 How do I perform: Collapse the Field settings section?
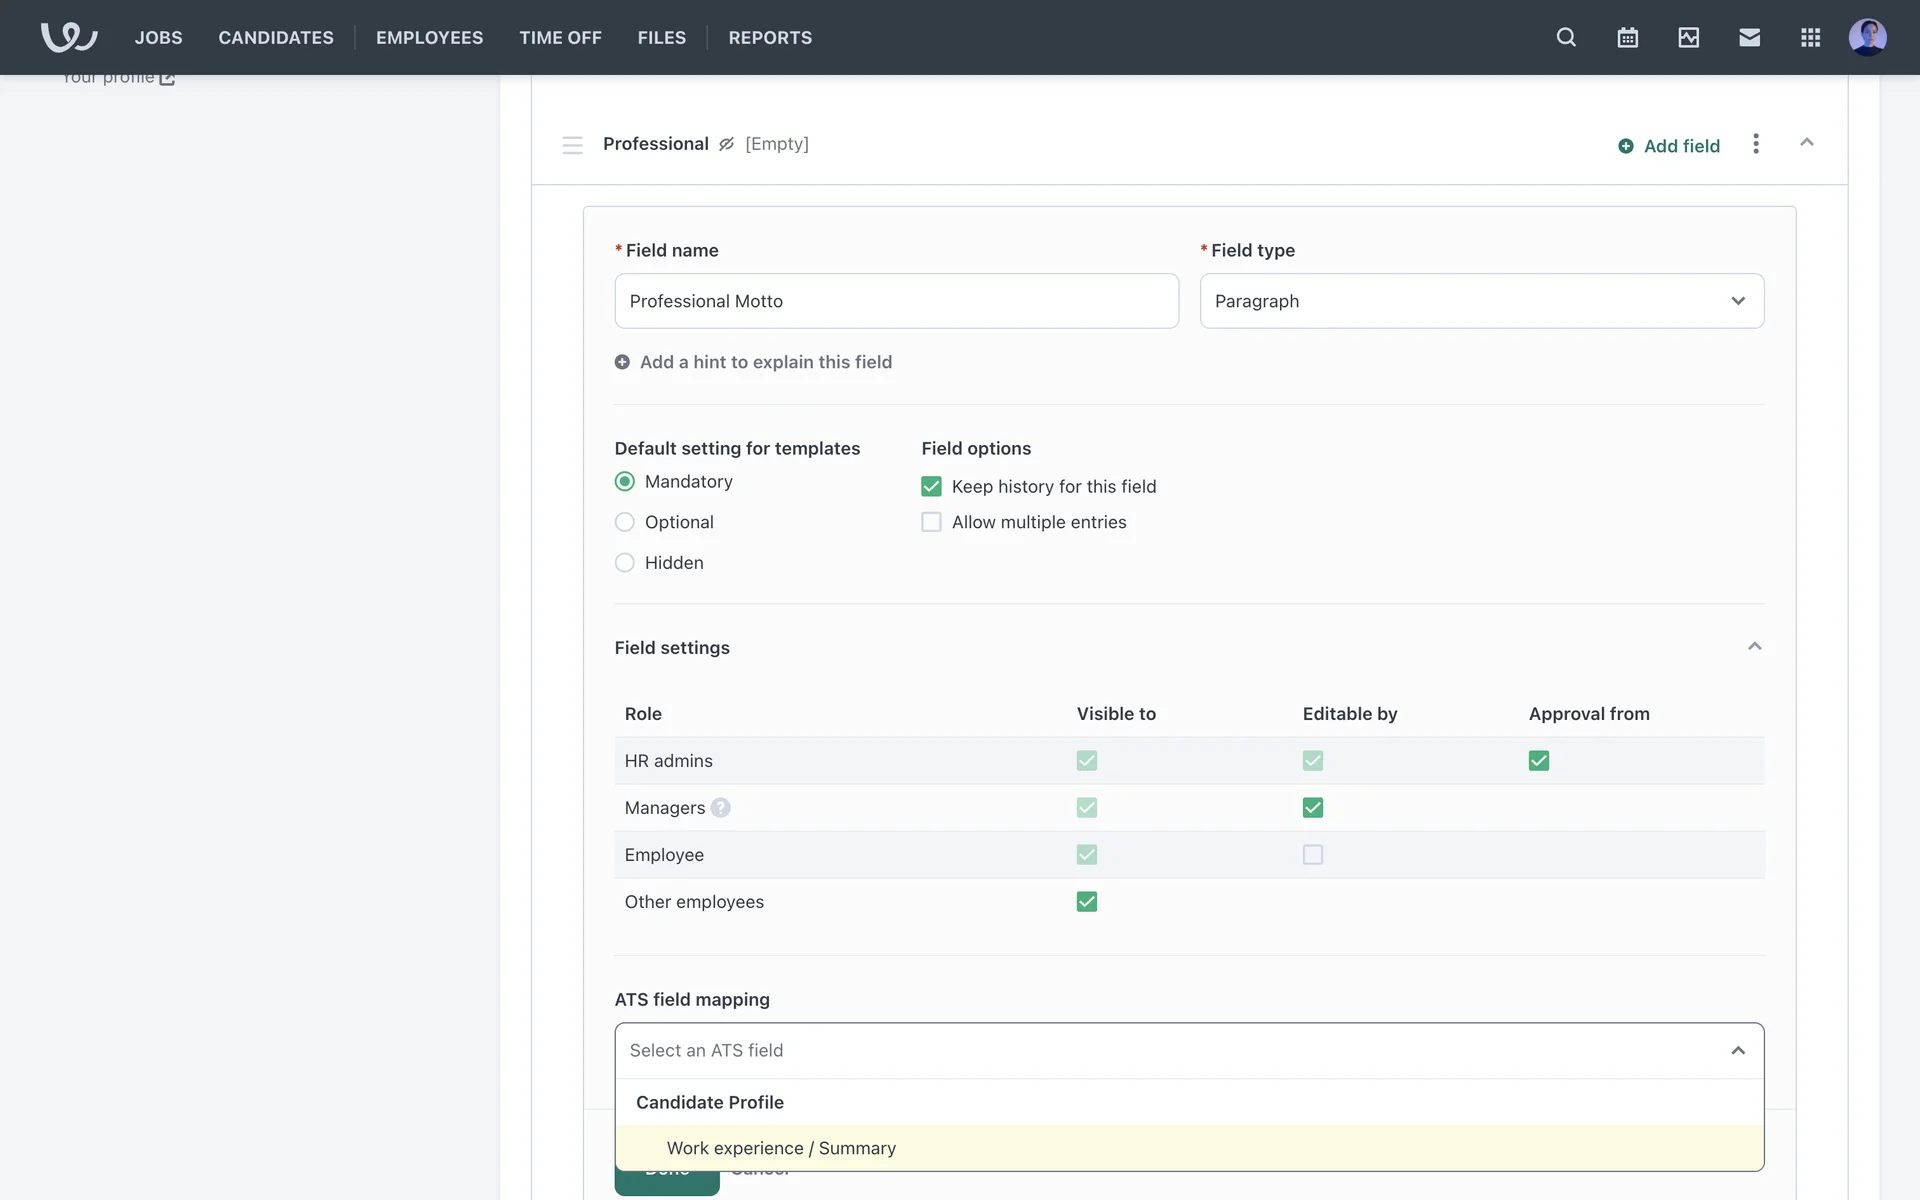pyautogui.click(x=1755, y=646)
